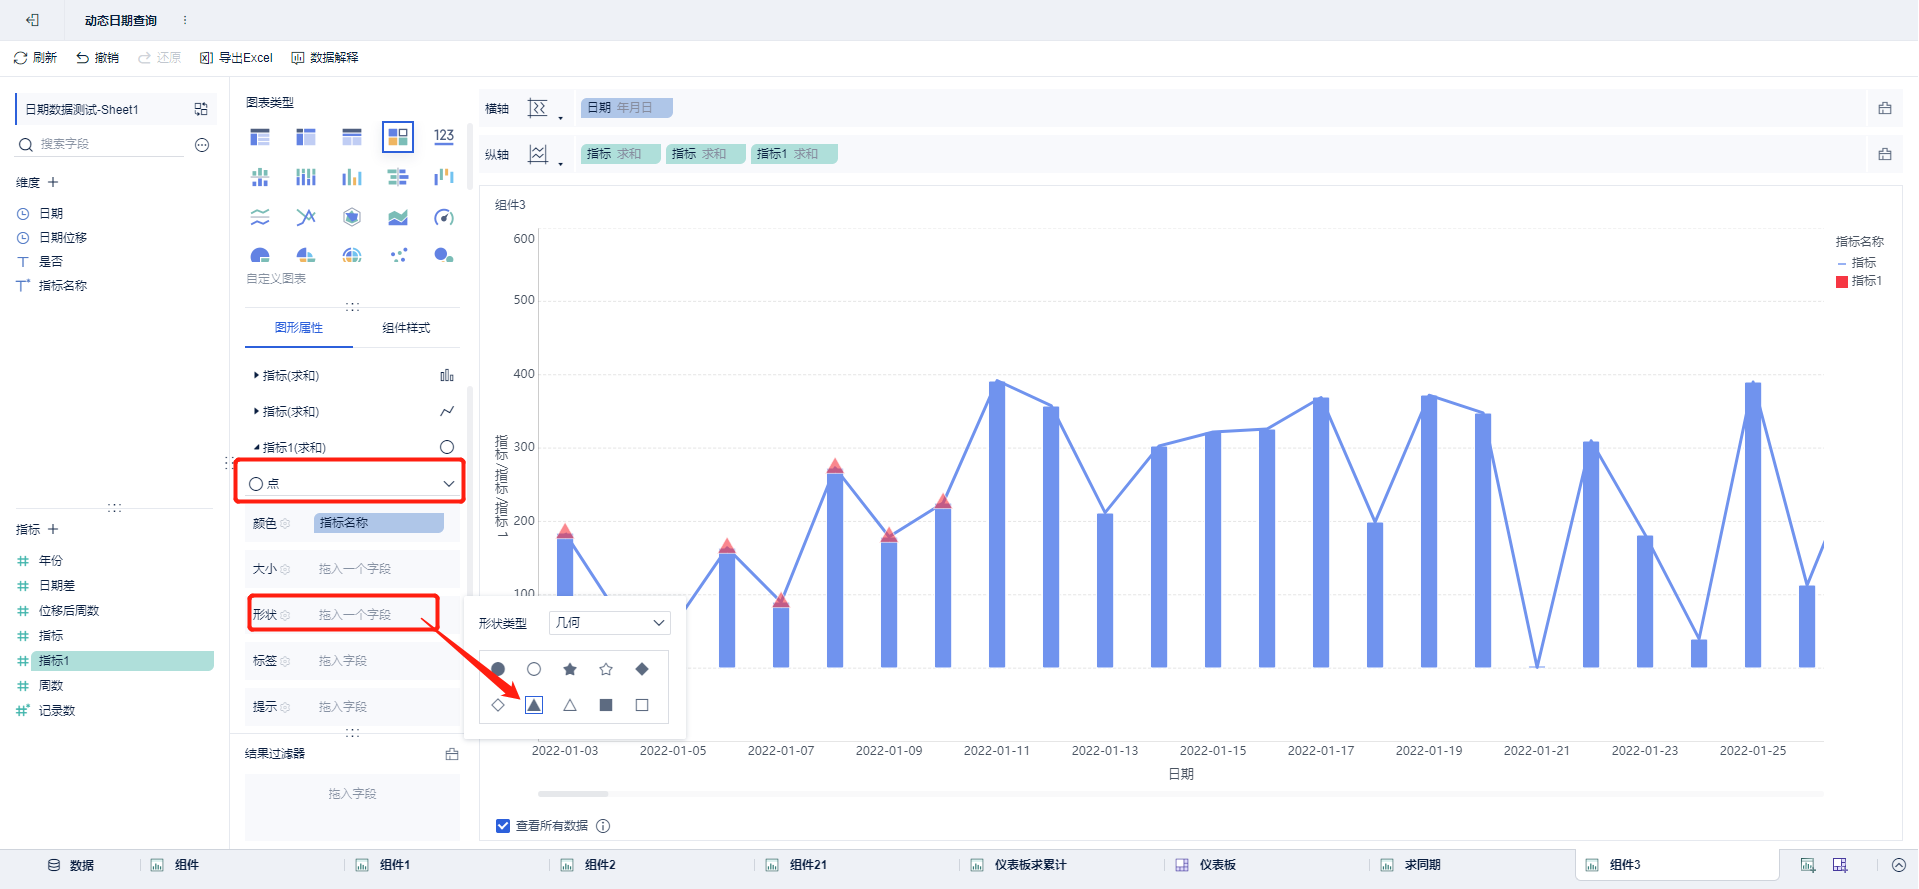1919x889 pixels.
Task: Choose the multi-series line chart type
Action: (x=306, y=217)
